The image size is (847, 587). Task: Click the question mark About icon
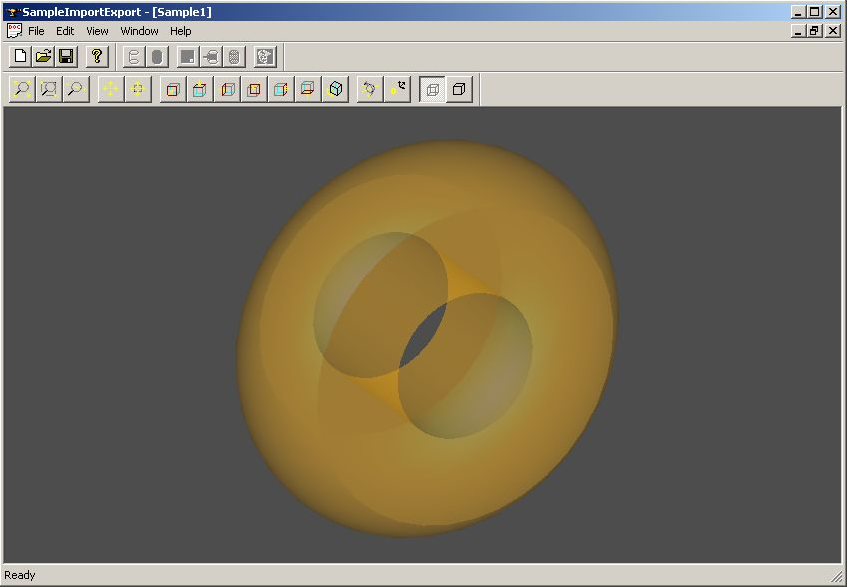[97, 57]
